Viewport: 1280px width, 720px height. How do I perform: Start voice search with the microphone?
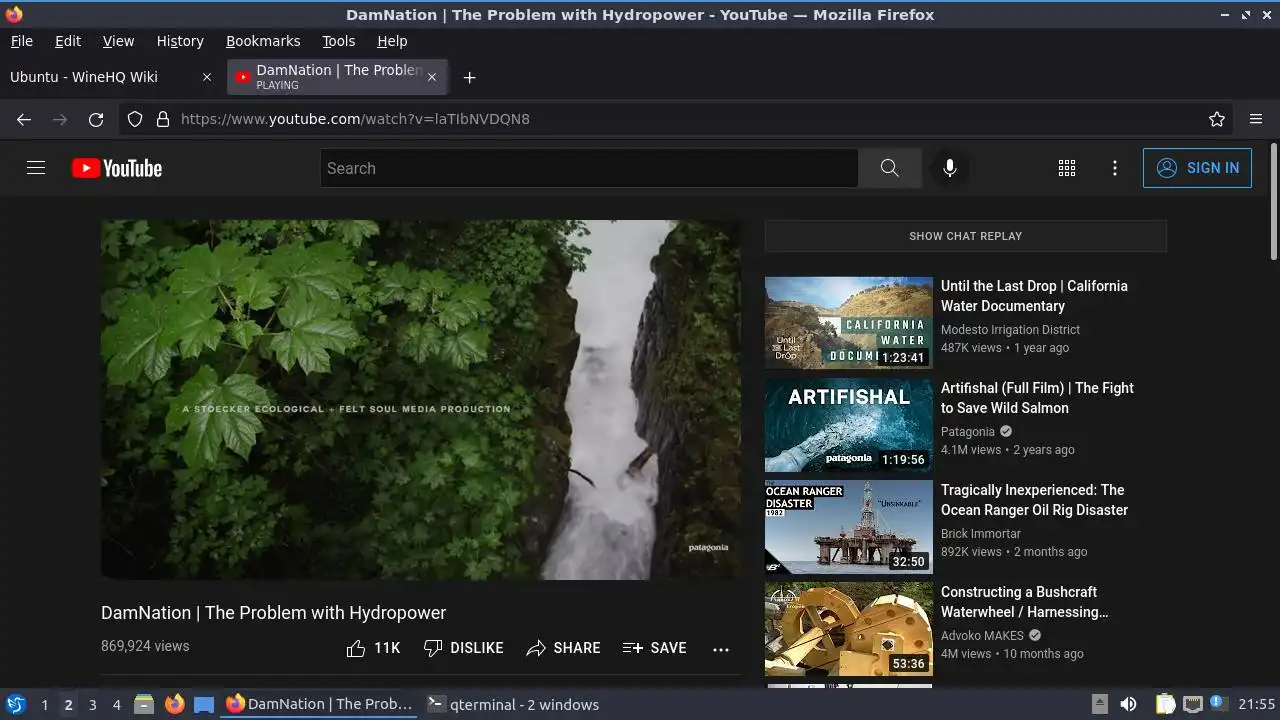tap(950, 168)
